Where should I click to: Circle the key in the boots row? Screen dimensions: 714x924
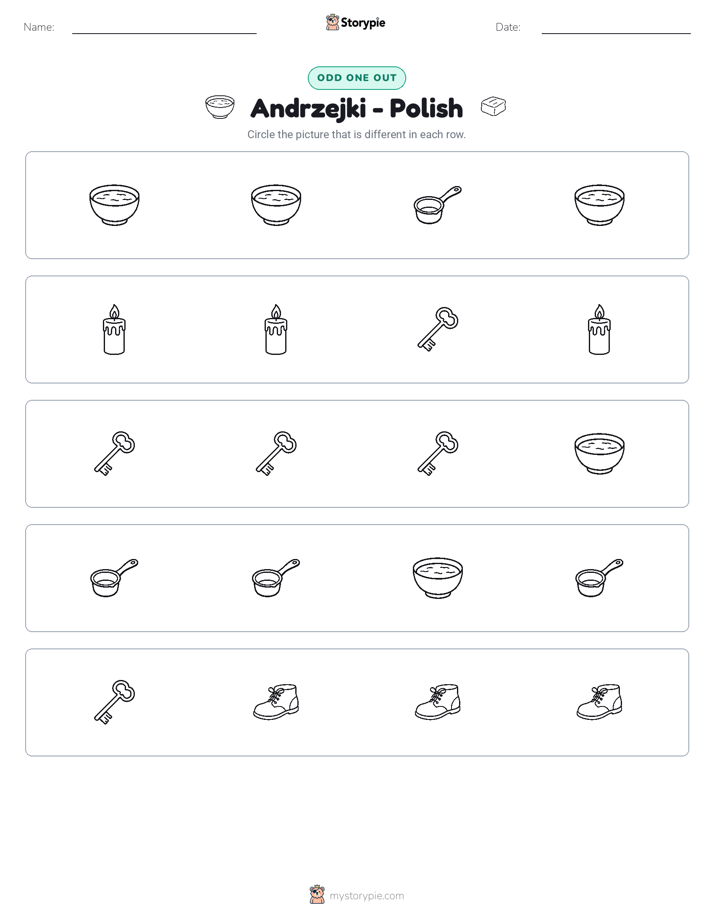coord(114,702)
